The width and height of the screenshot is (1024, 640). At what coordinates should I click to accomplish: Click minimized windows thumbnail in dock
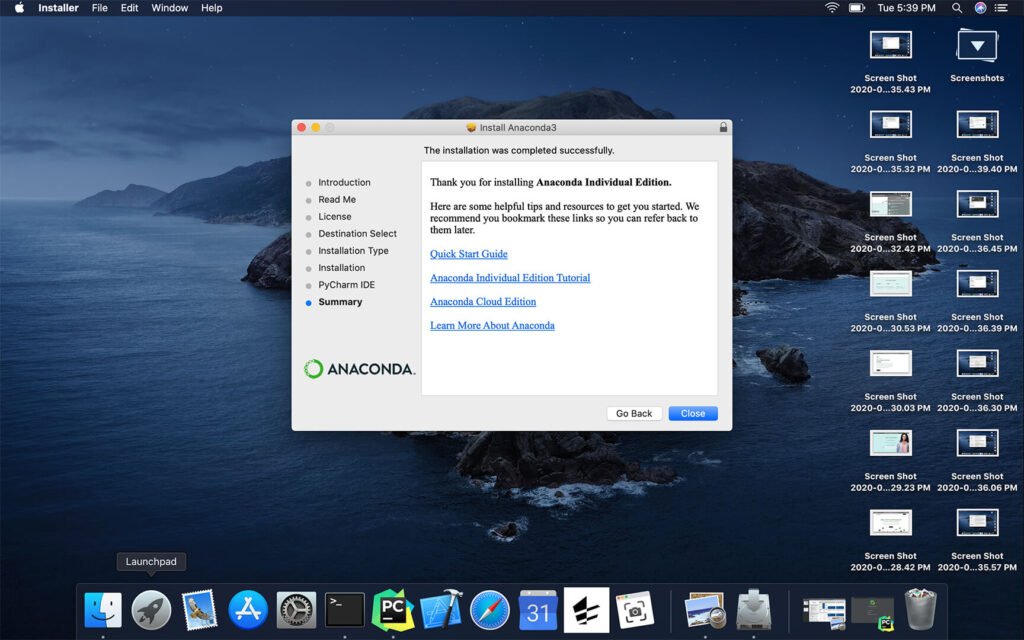[x=824, y=613]
